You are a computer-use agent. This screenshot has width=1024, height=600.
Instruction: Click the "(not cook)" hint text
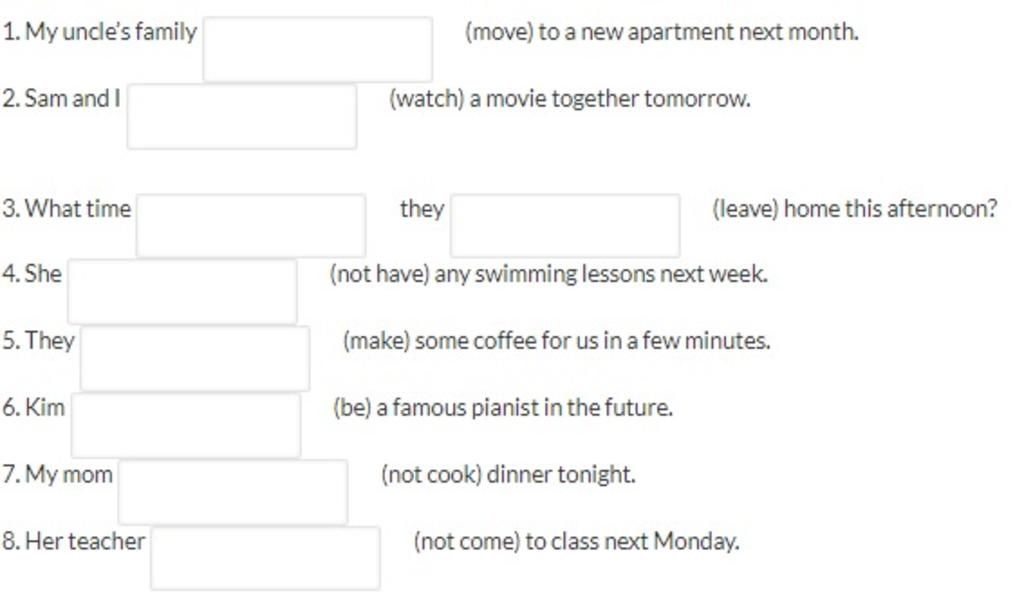pyautogui.click(x=431, y=474)
